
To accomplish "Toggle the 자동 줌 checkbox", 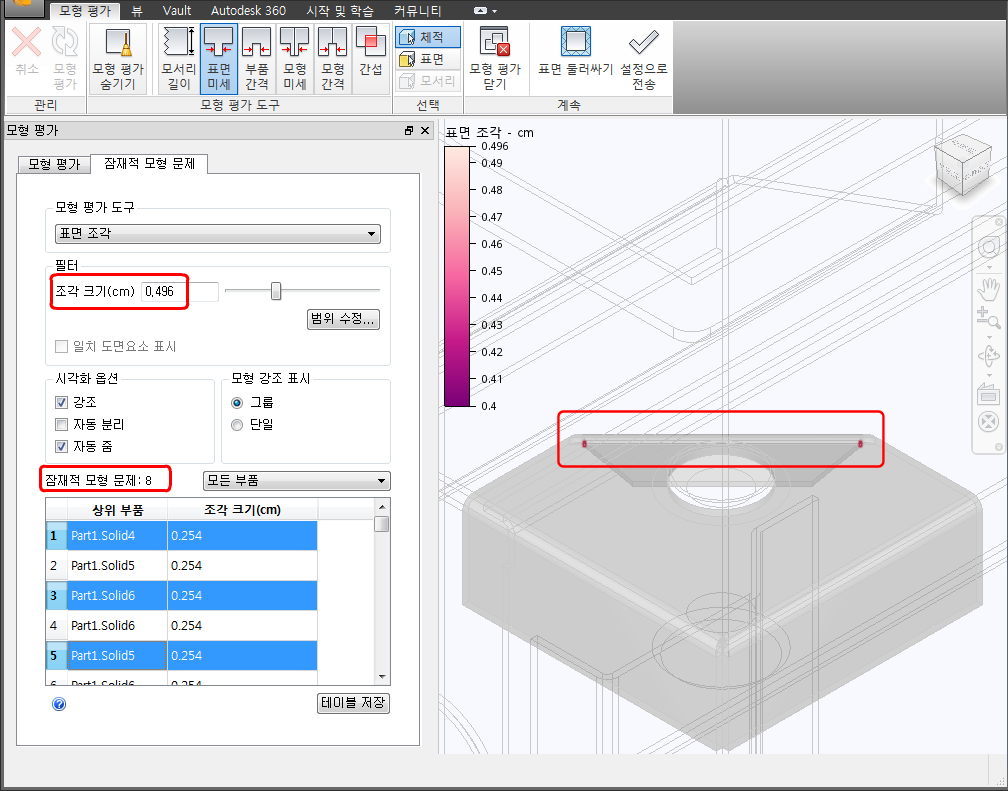I will click(62, 446).
